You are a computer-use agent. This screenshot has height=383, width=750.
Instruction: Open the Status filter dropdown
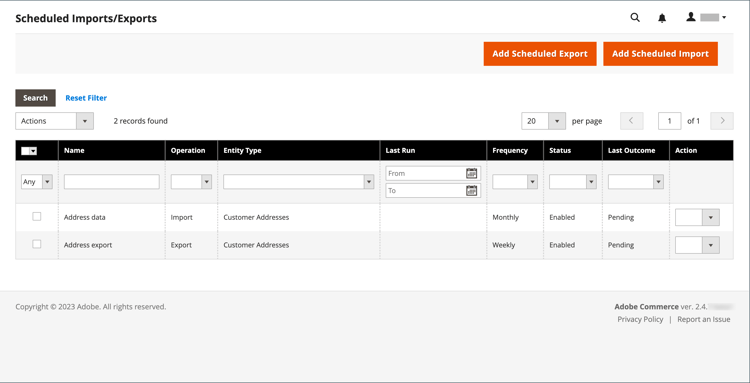coord(573,182)
